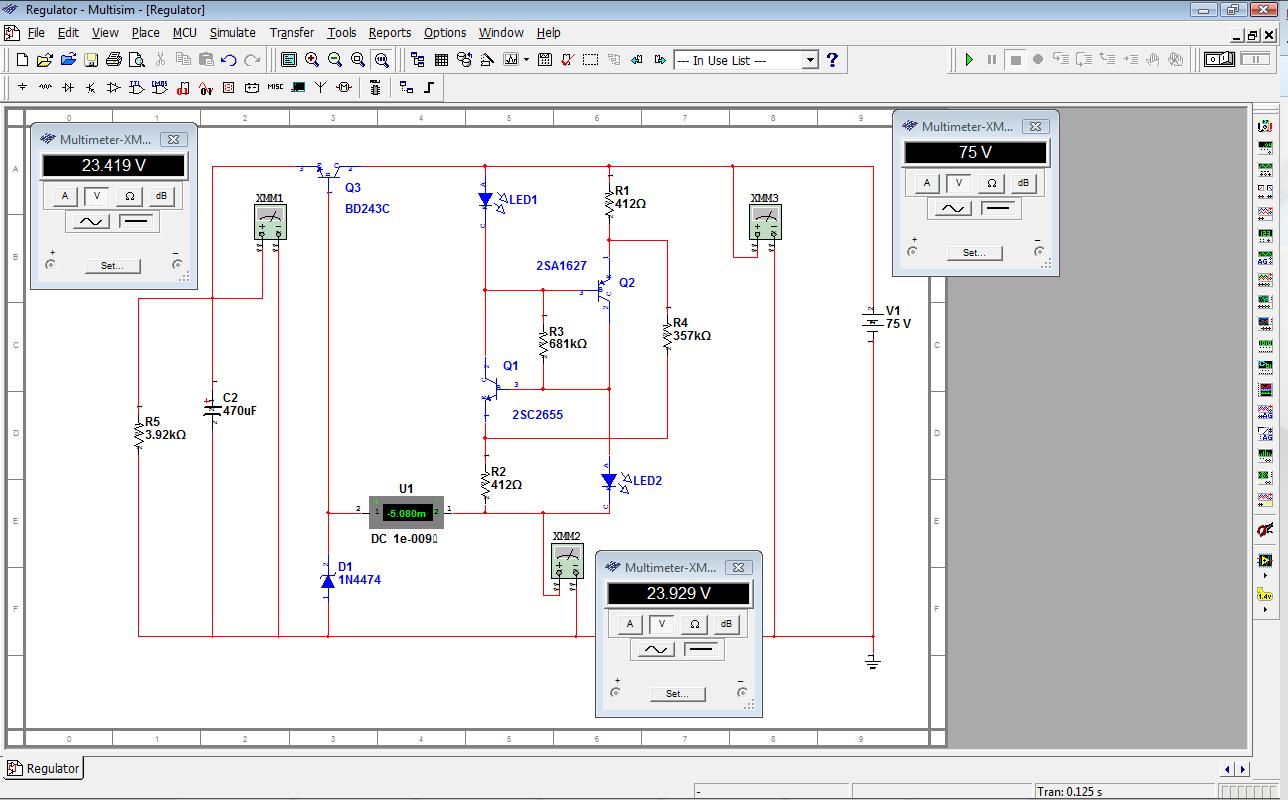
Task: Select the measurement probe 1.4v icon
Action: 1265,594
